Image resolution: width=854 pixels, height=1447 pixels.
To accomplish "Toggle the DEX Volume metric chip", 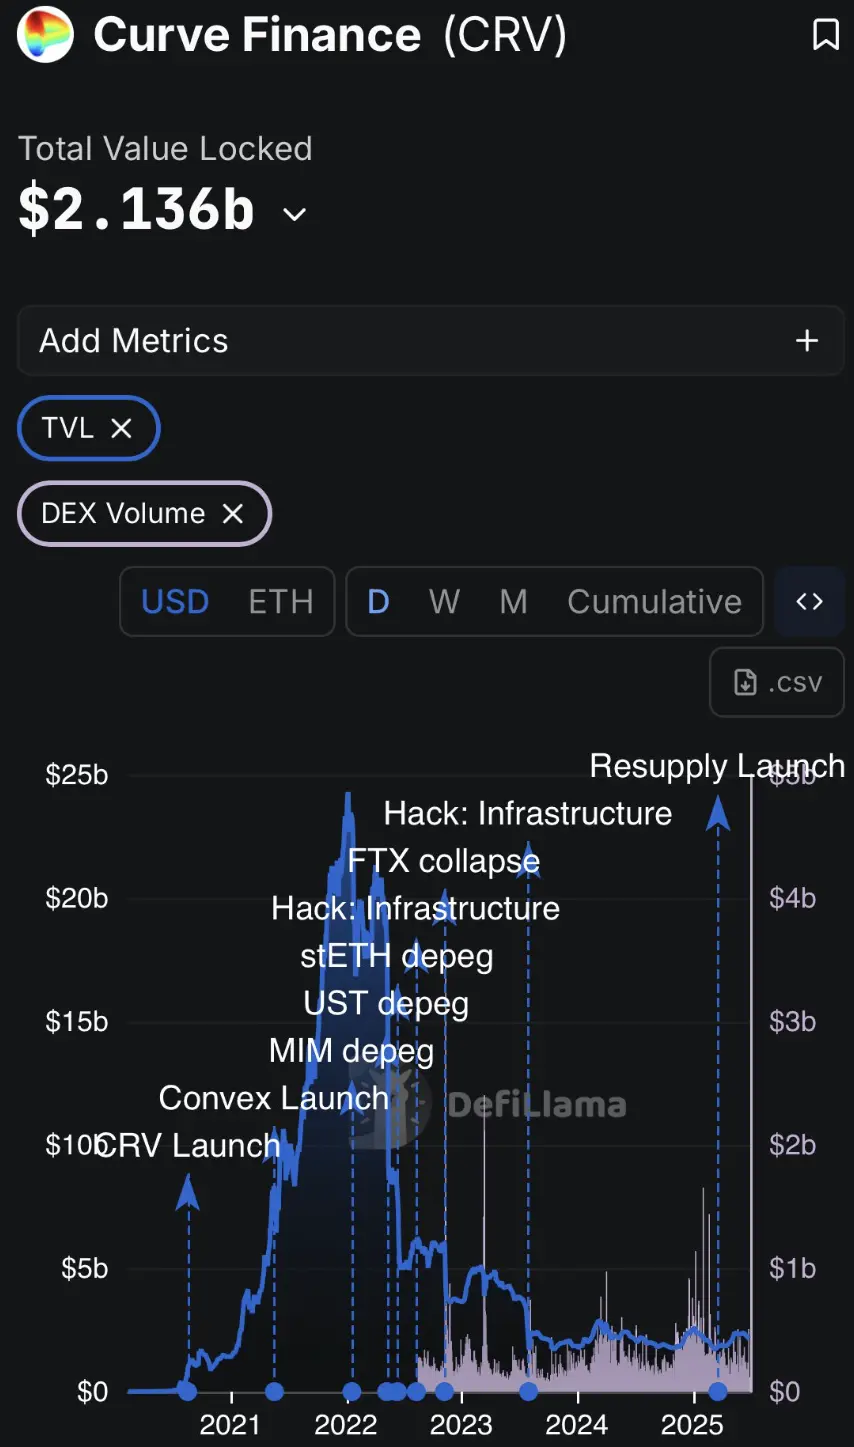I will tap(123, 513).
